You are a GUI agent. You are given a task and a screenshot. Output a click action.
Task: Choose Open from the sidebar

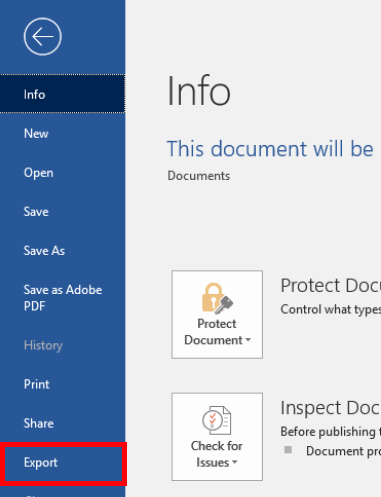62,173
